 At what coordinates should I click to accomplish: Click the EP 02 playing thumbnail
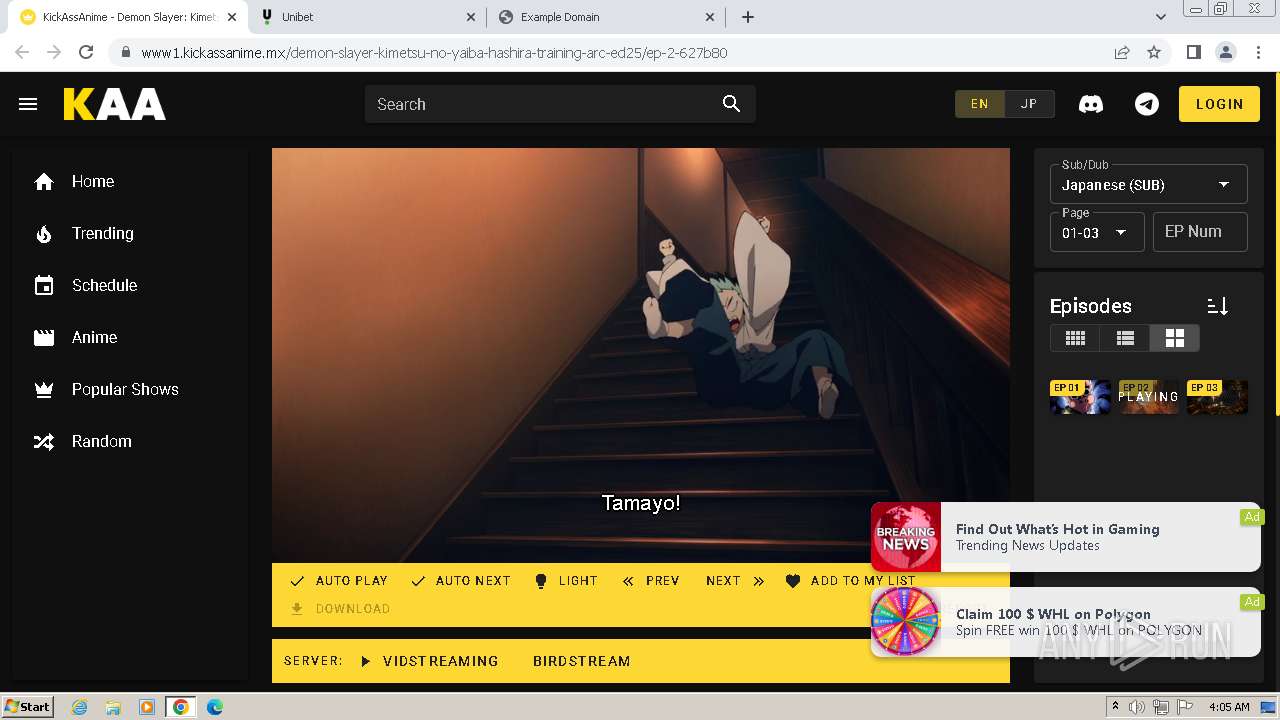coord(1148,397)
